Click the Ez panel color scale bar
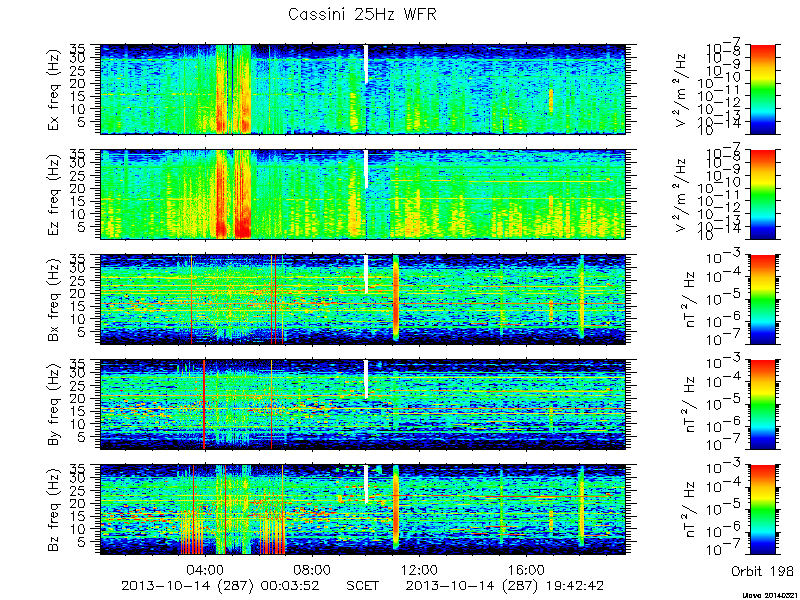The image size is (800, 600). 762,194
